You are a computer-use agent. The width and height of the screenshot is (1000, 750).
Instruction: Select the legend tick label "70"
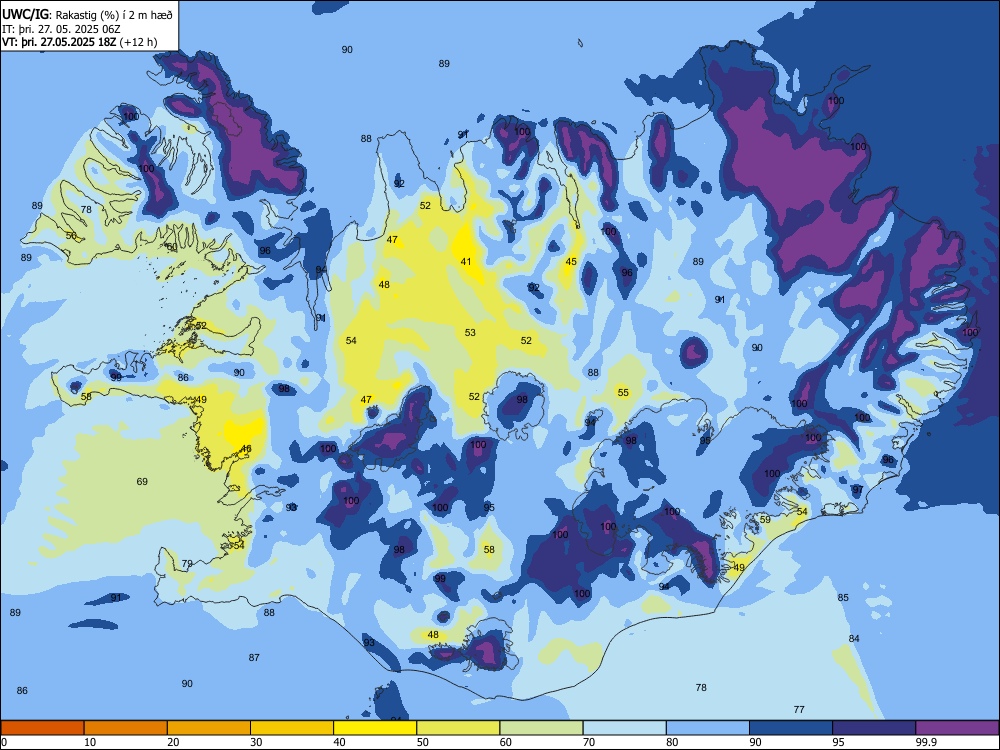(589, 742)
